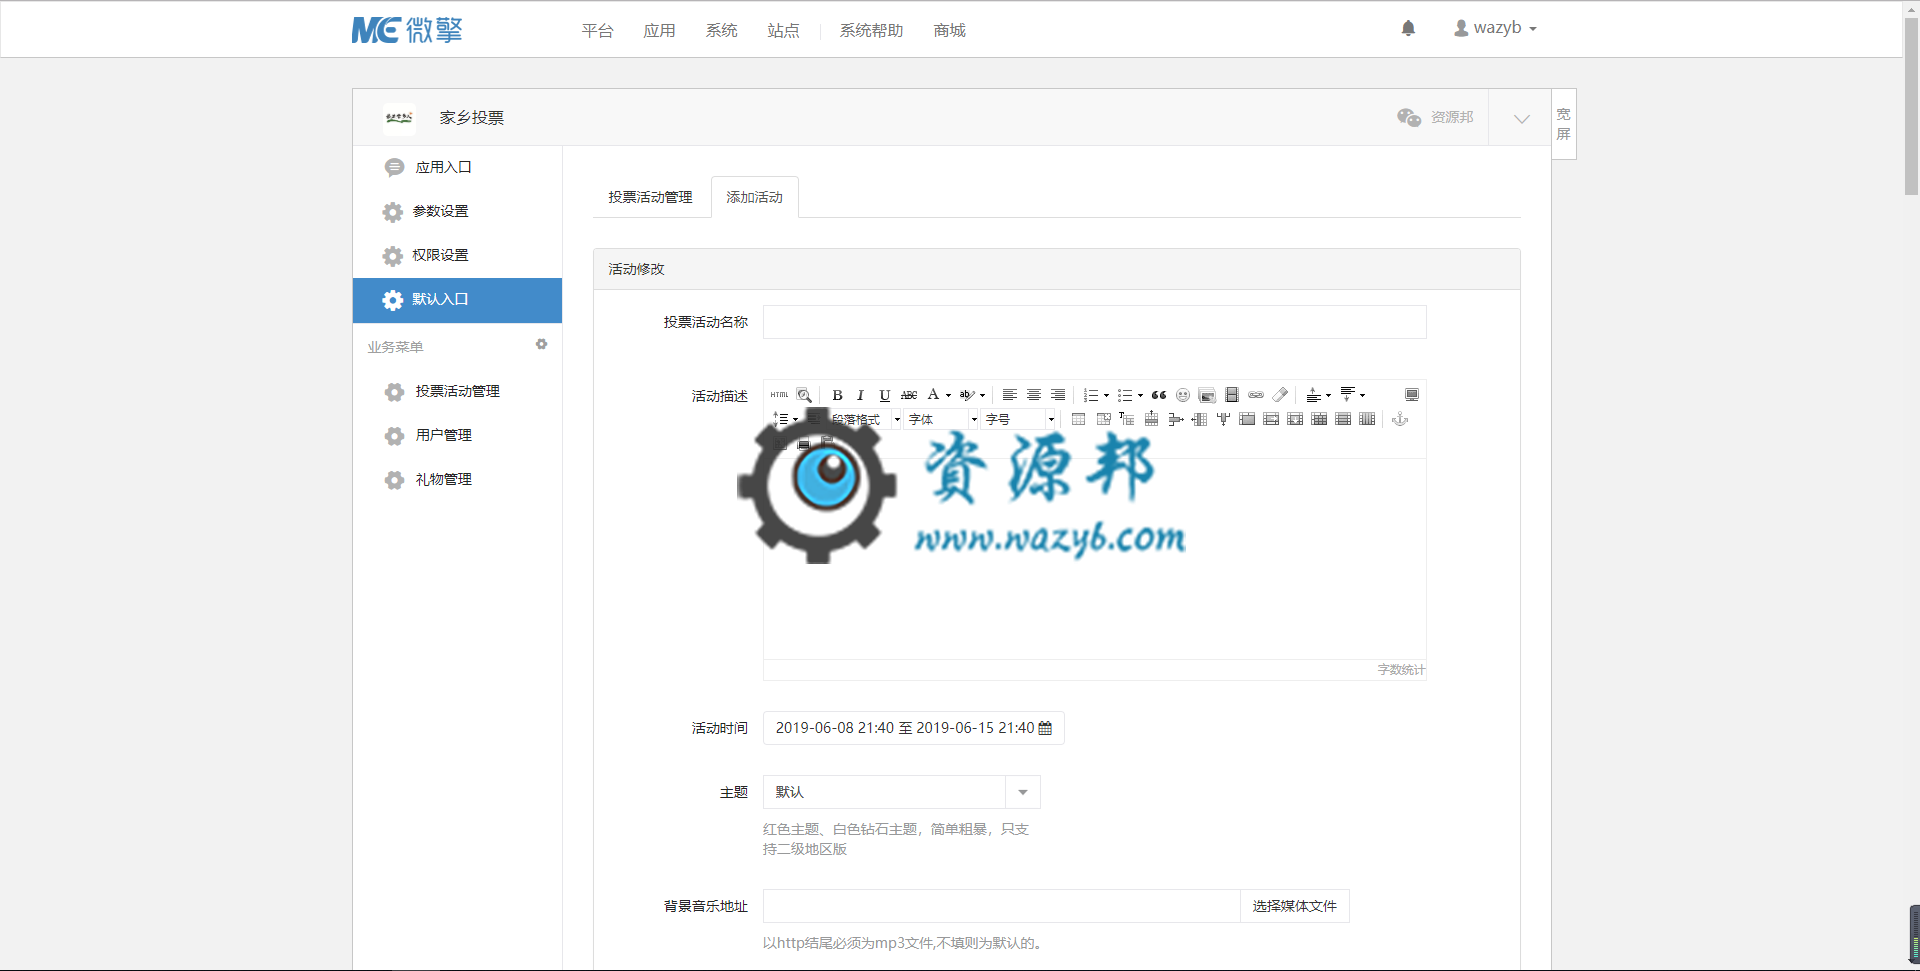This screenshot has height=971, width=1920.
Task: Toggle bold formatting
Action: click(837, 395)
